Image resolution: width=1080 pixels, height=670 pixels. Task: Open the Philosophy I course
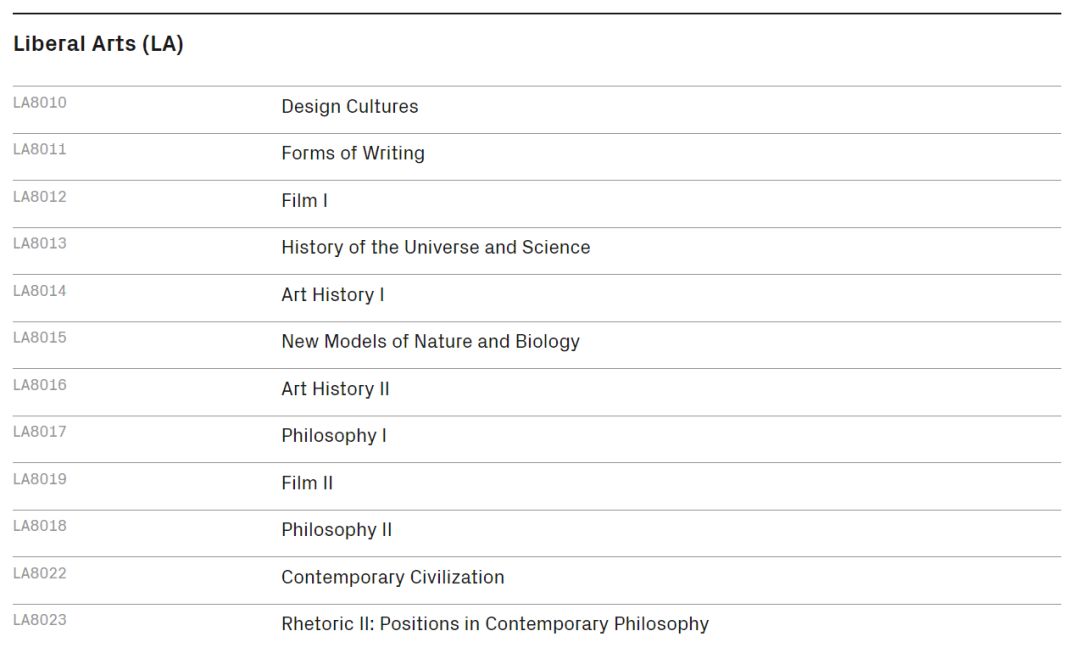pyautogui.click(x=333, y=436)
